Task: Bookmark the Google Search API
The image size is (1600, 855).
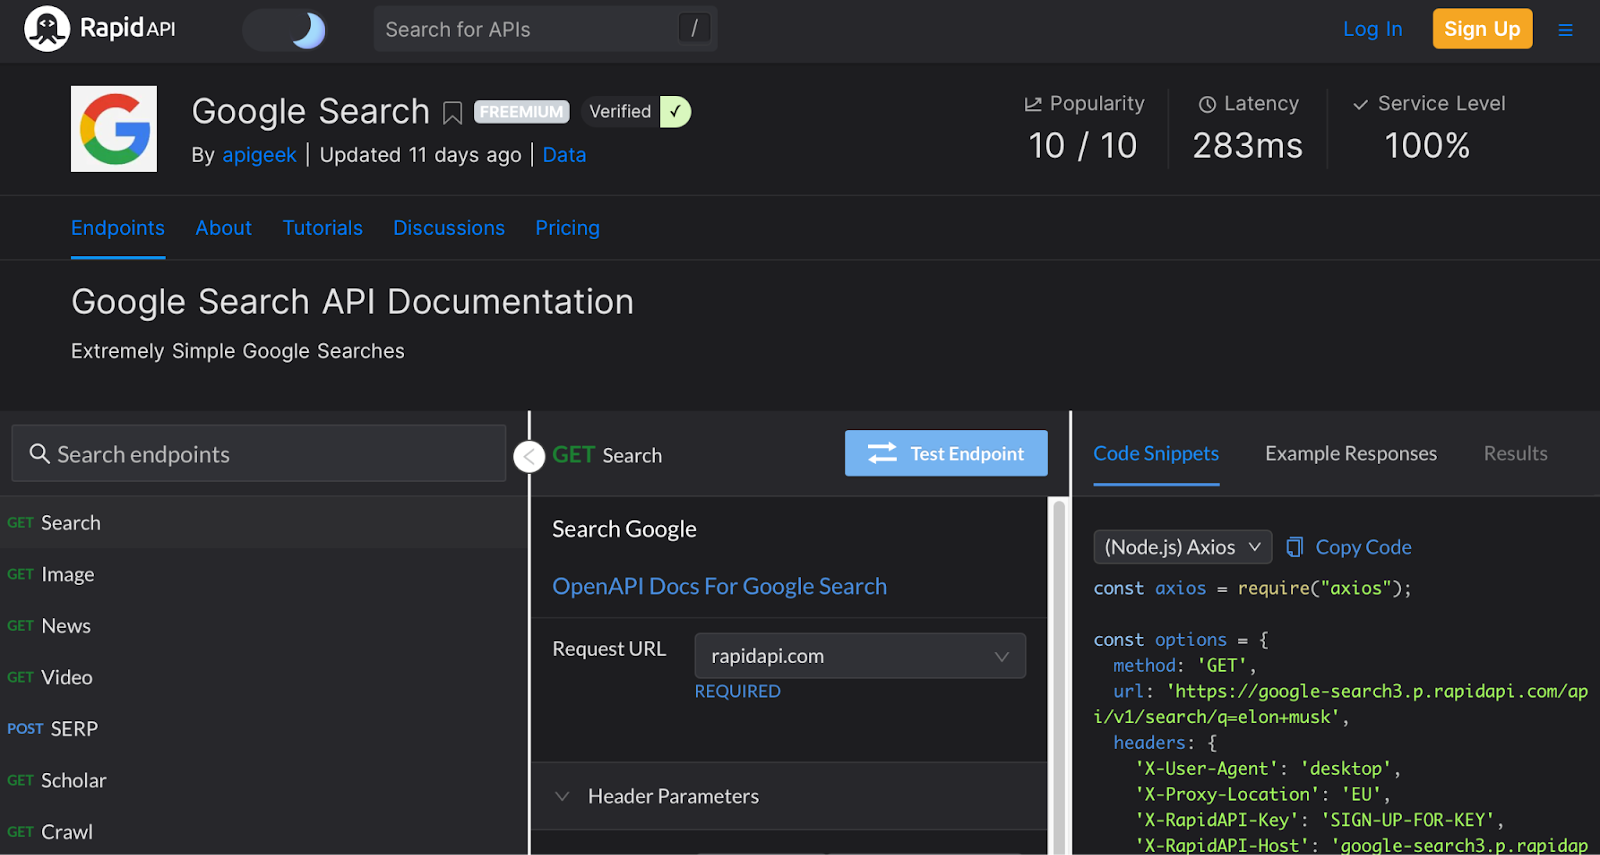Action: (452, 113)
